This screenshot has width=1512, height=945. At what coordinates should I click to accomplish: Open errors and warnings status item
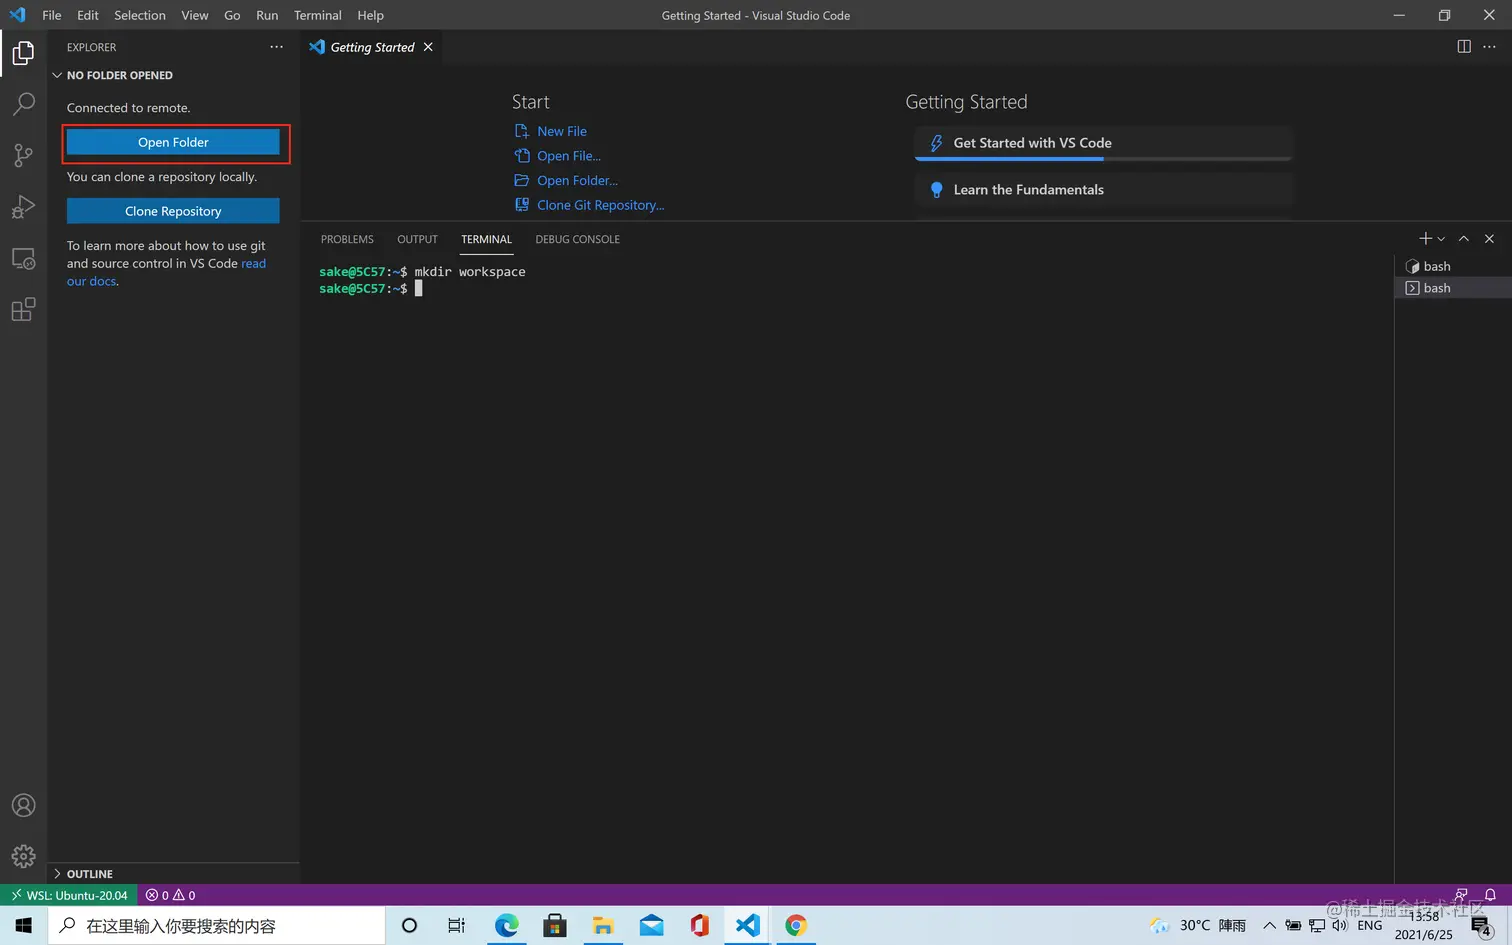(x=170, y=895)
